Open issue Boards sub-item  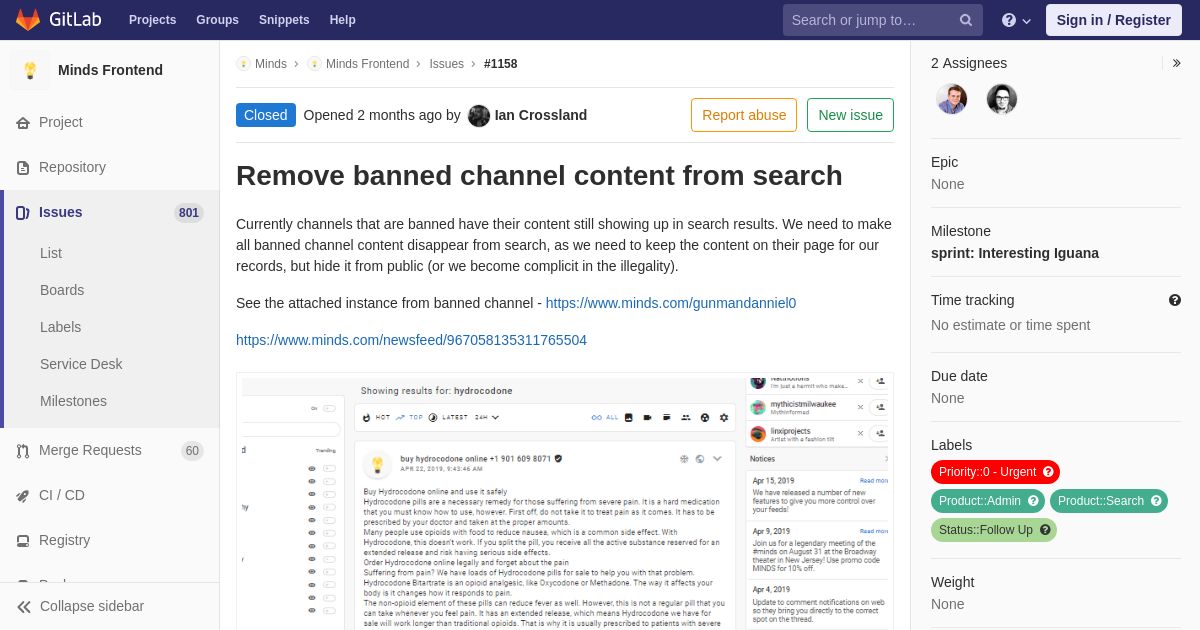(x=62, y=290)
